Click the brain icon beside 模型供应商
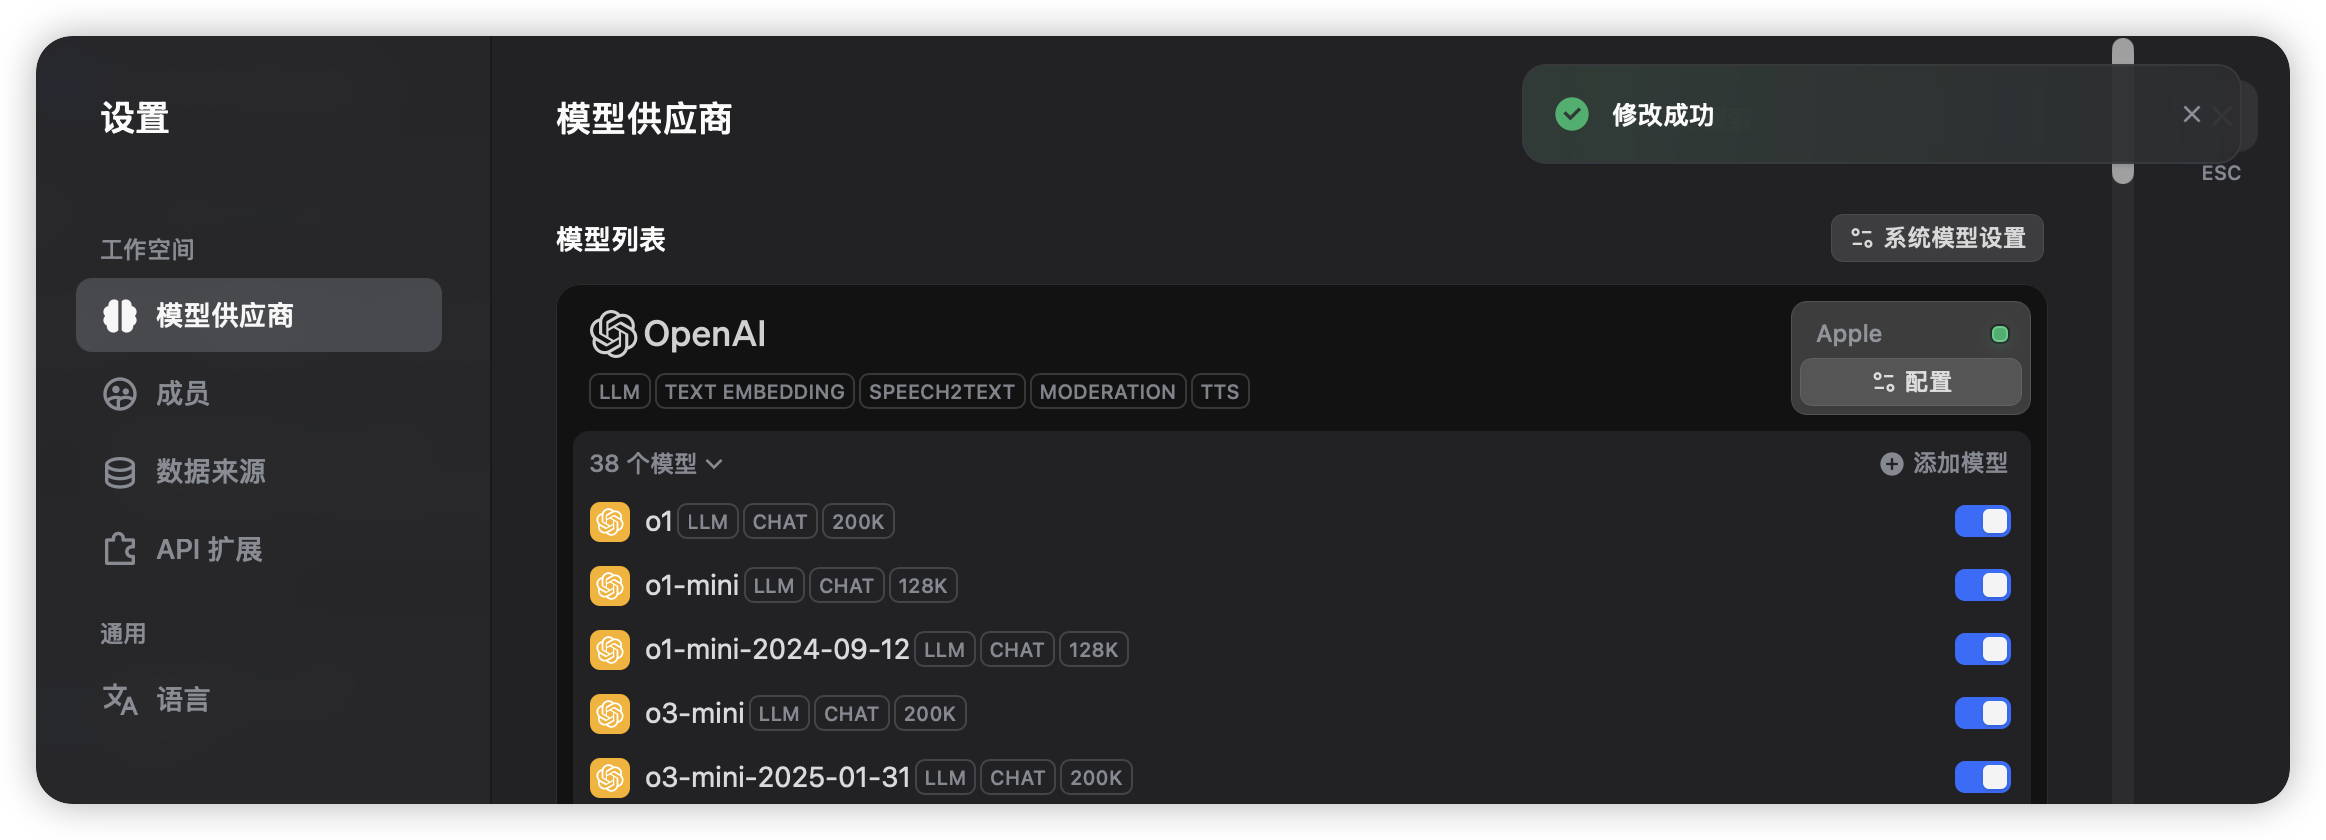The width and height of the screenshot is (2326, 840). tap(120, 316)
